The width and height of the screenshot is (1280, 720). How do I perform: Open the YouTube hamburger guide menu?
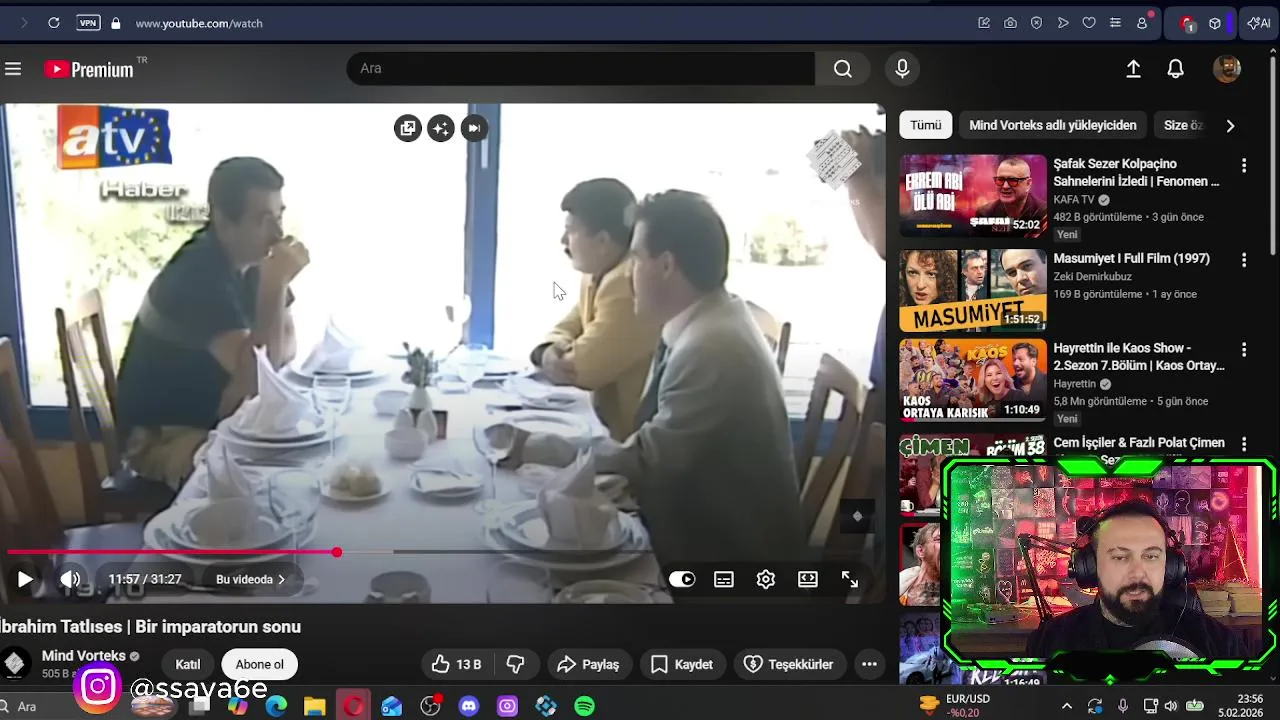click(x=13, y=69)
